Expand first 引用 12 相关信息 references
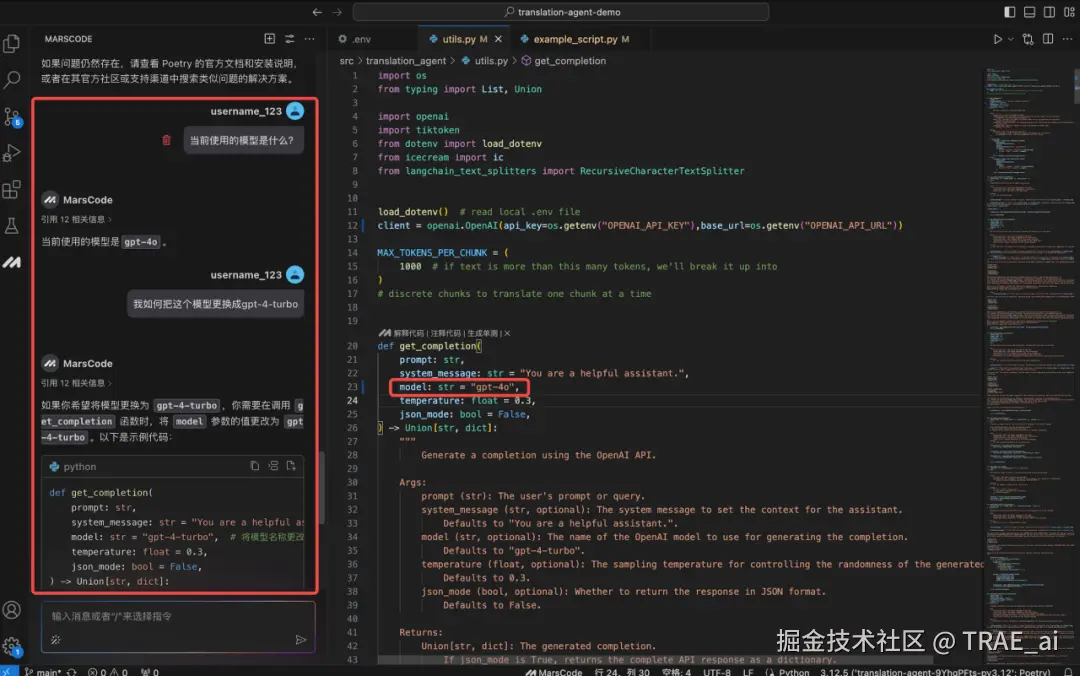 76,219
